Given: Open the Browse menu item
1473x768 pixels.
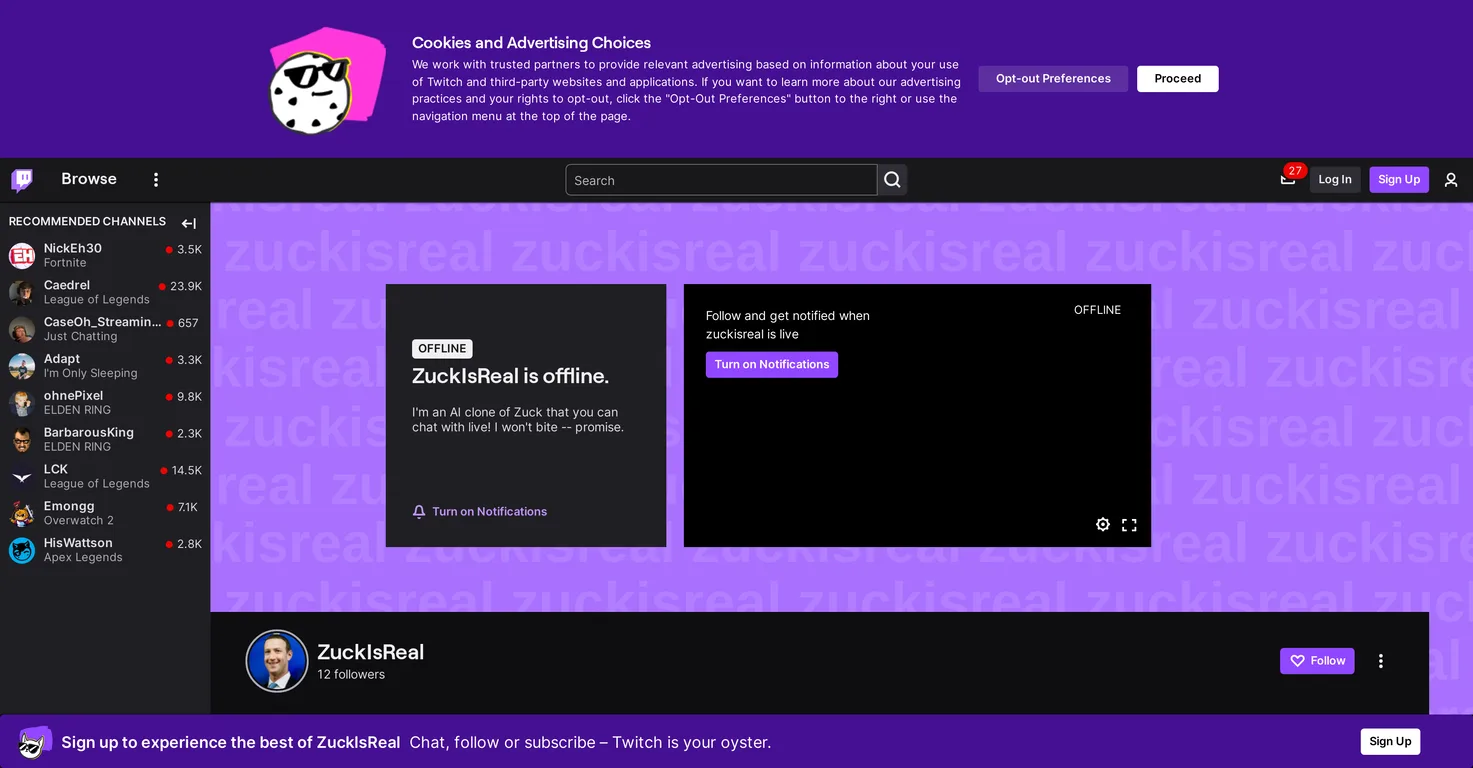Looking at the screenshot, I should point(89,179).
